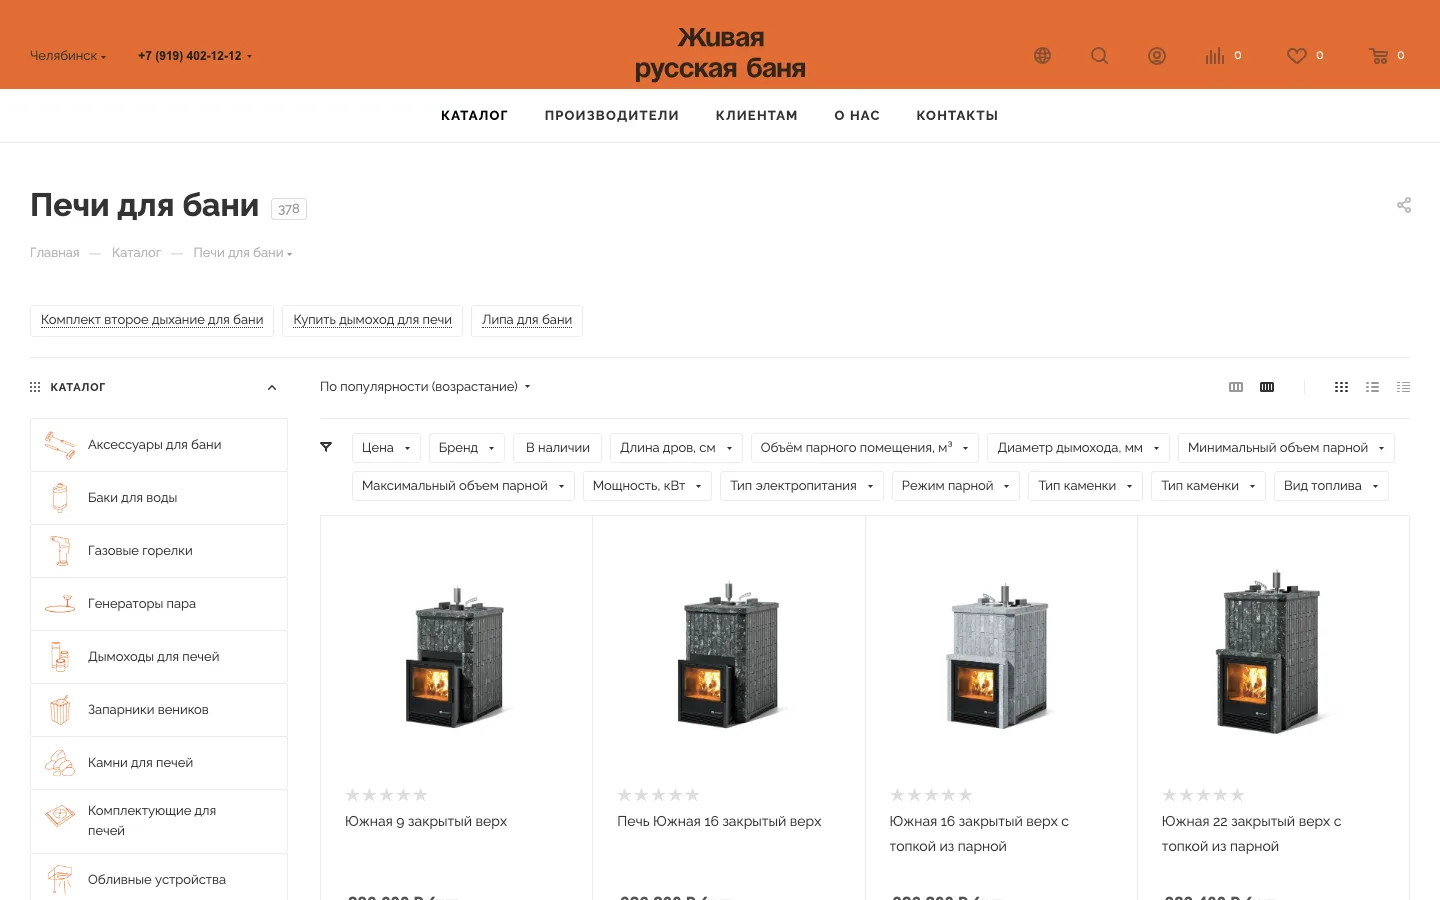Switch to compact table view icon
The width and height of the screenshot is (1440, 900).
pos(1404,387)
